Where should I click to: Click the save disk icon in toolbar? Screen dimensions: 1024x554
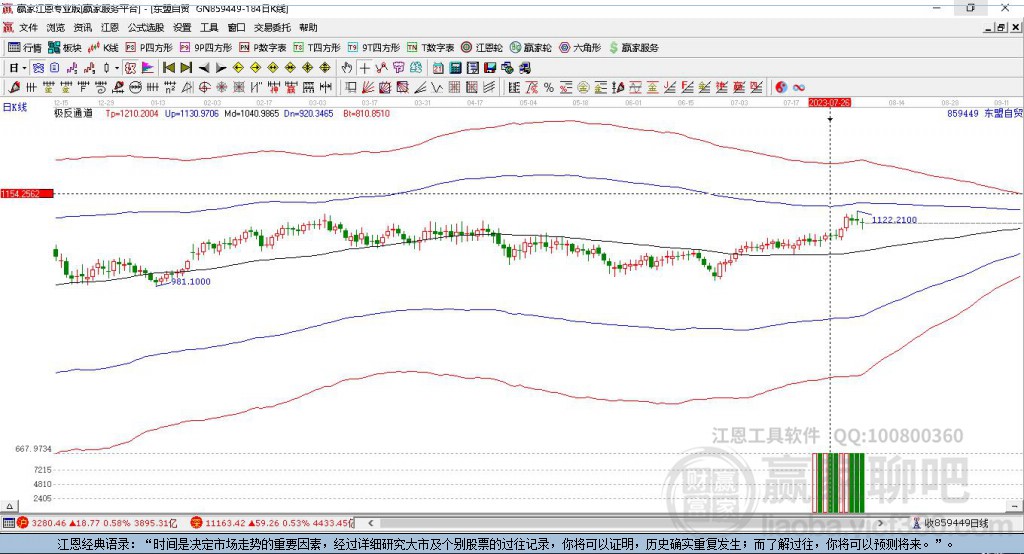tap(490, 67)
